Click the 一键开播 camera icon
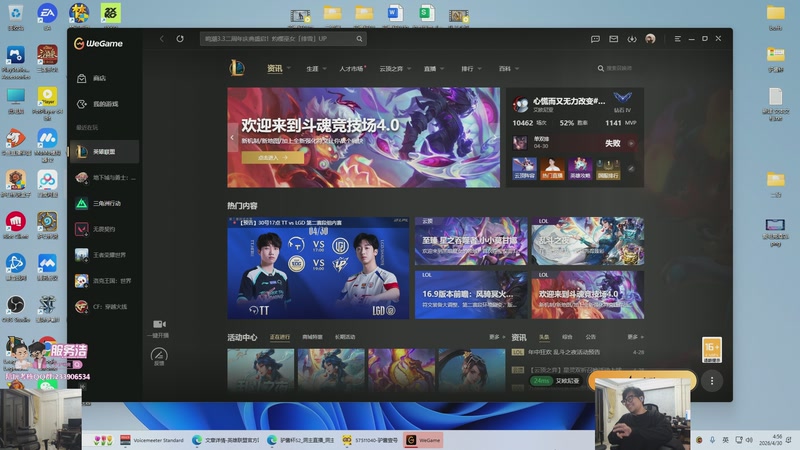Viewport: 800px width, 450px height. pyautogui.click(x=159, y=324)
